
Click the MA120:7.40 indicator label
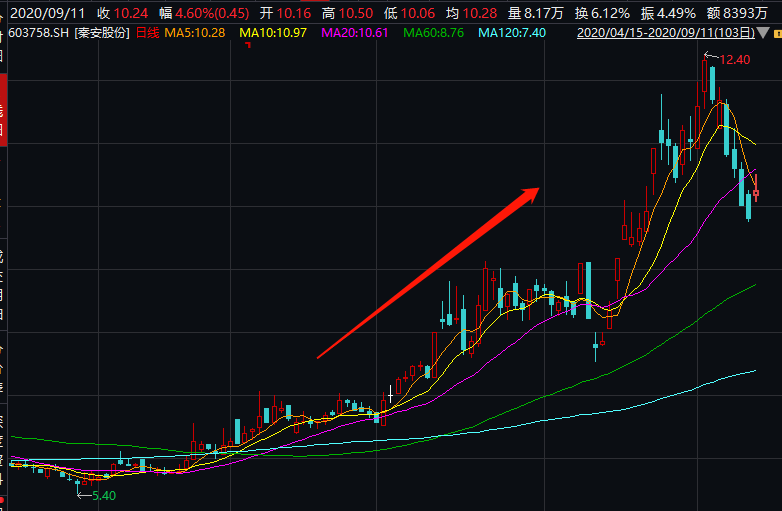pyautogui.click(x=512, y=33)
